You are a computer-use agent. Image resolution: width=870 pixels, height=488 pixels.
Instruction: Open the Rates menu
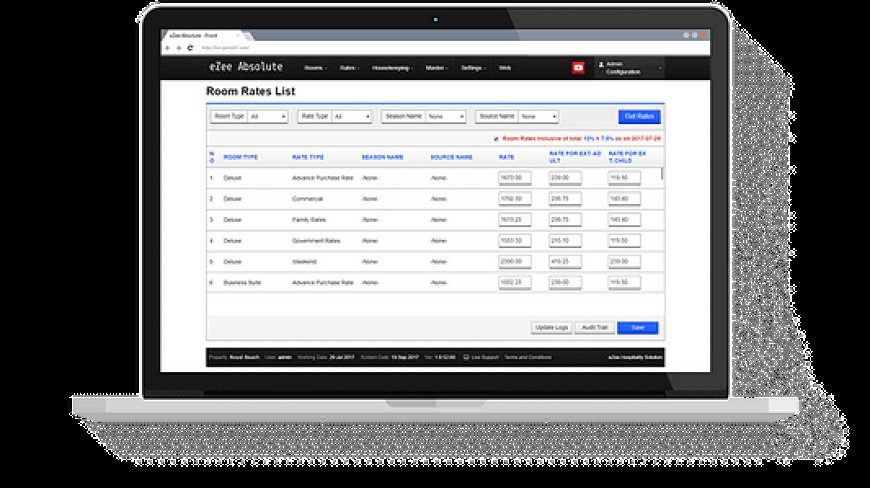coord(348,68)
